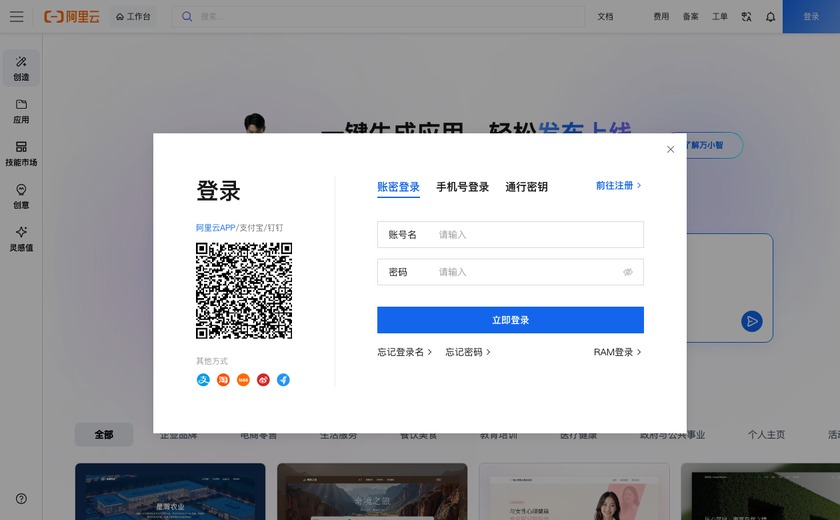Switch to the 账密登录 tab
Screen dimensions: 840x520
coord(399,187)
